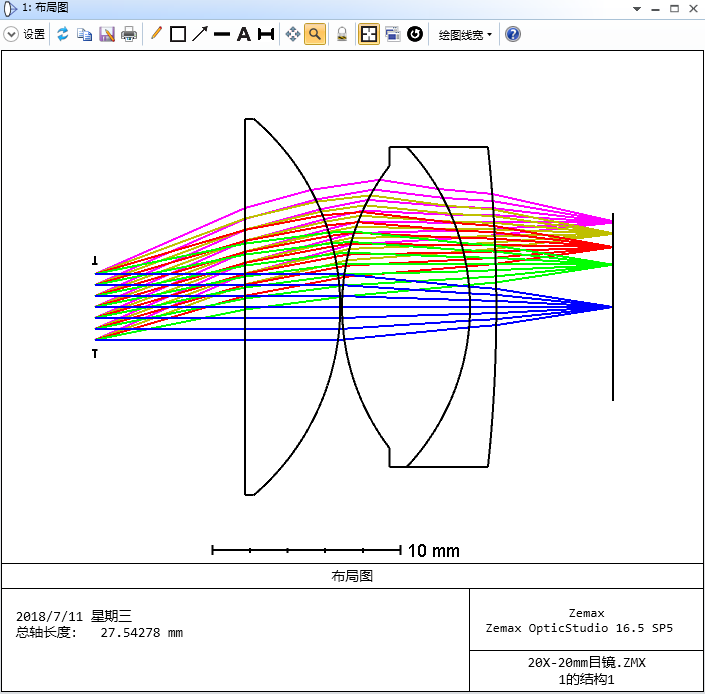Click the total axial length 27.54278 mm value
This screenshot has width=705, height=694.
tap(142, 632)
